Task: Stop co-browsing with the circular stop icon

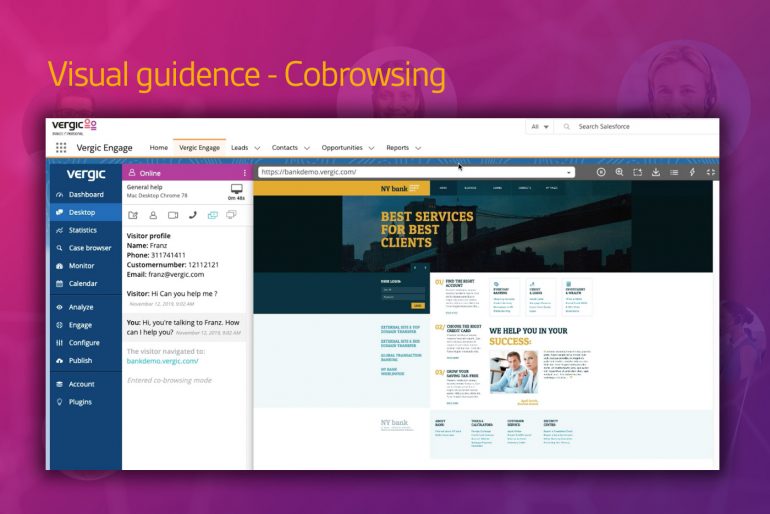Action: [601, 172]
